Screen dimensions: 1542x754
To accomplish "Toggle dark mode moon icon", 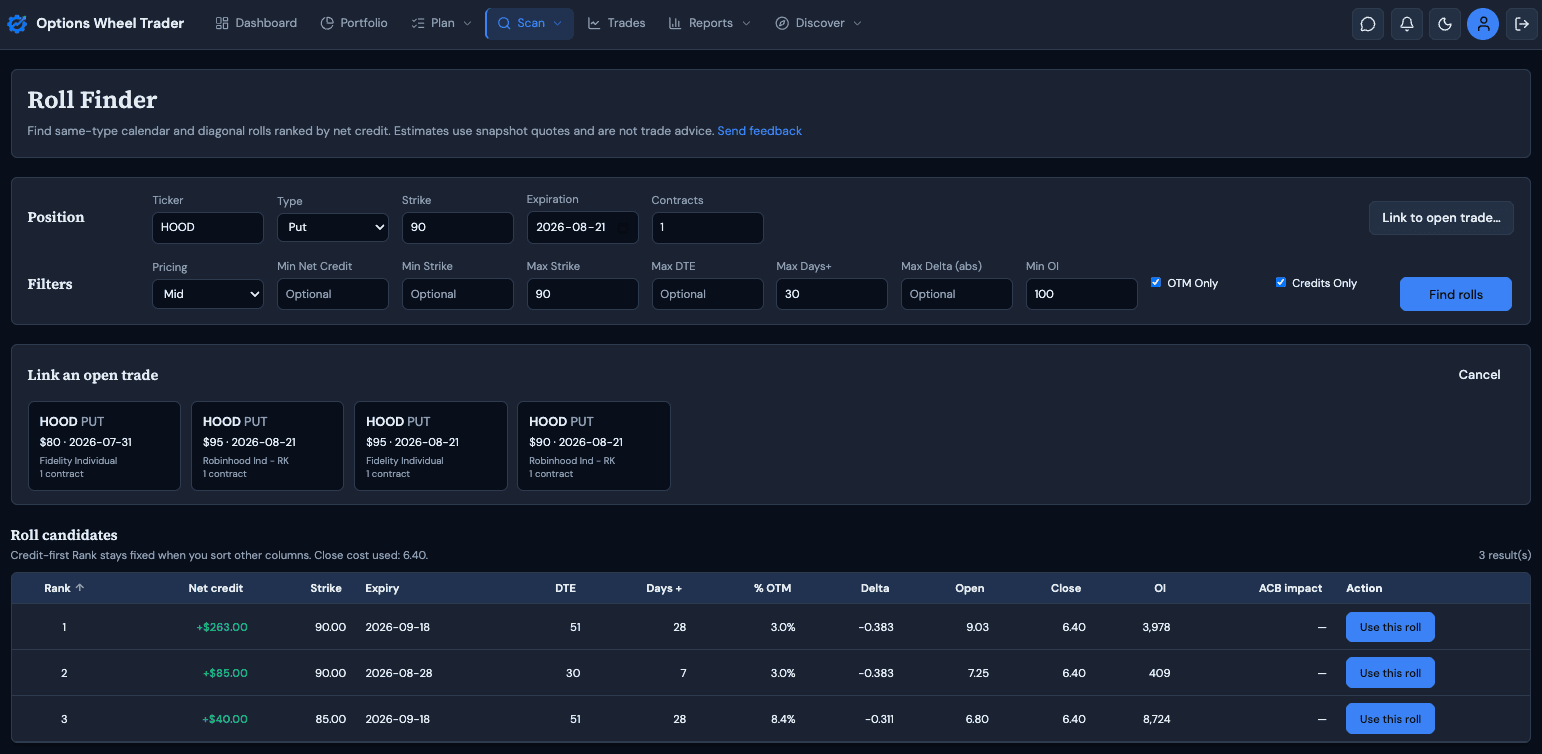I will point(1445,24).
